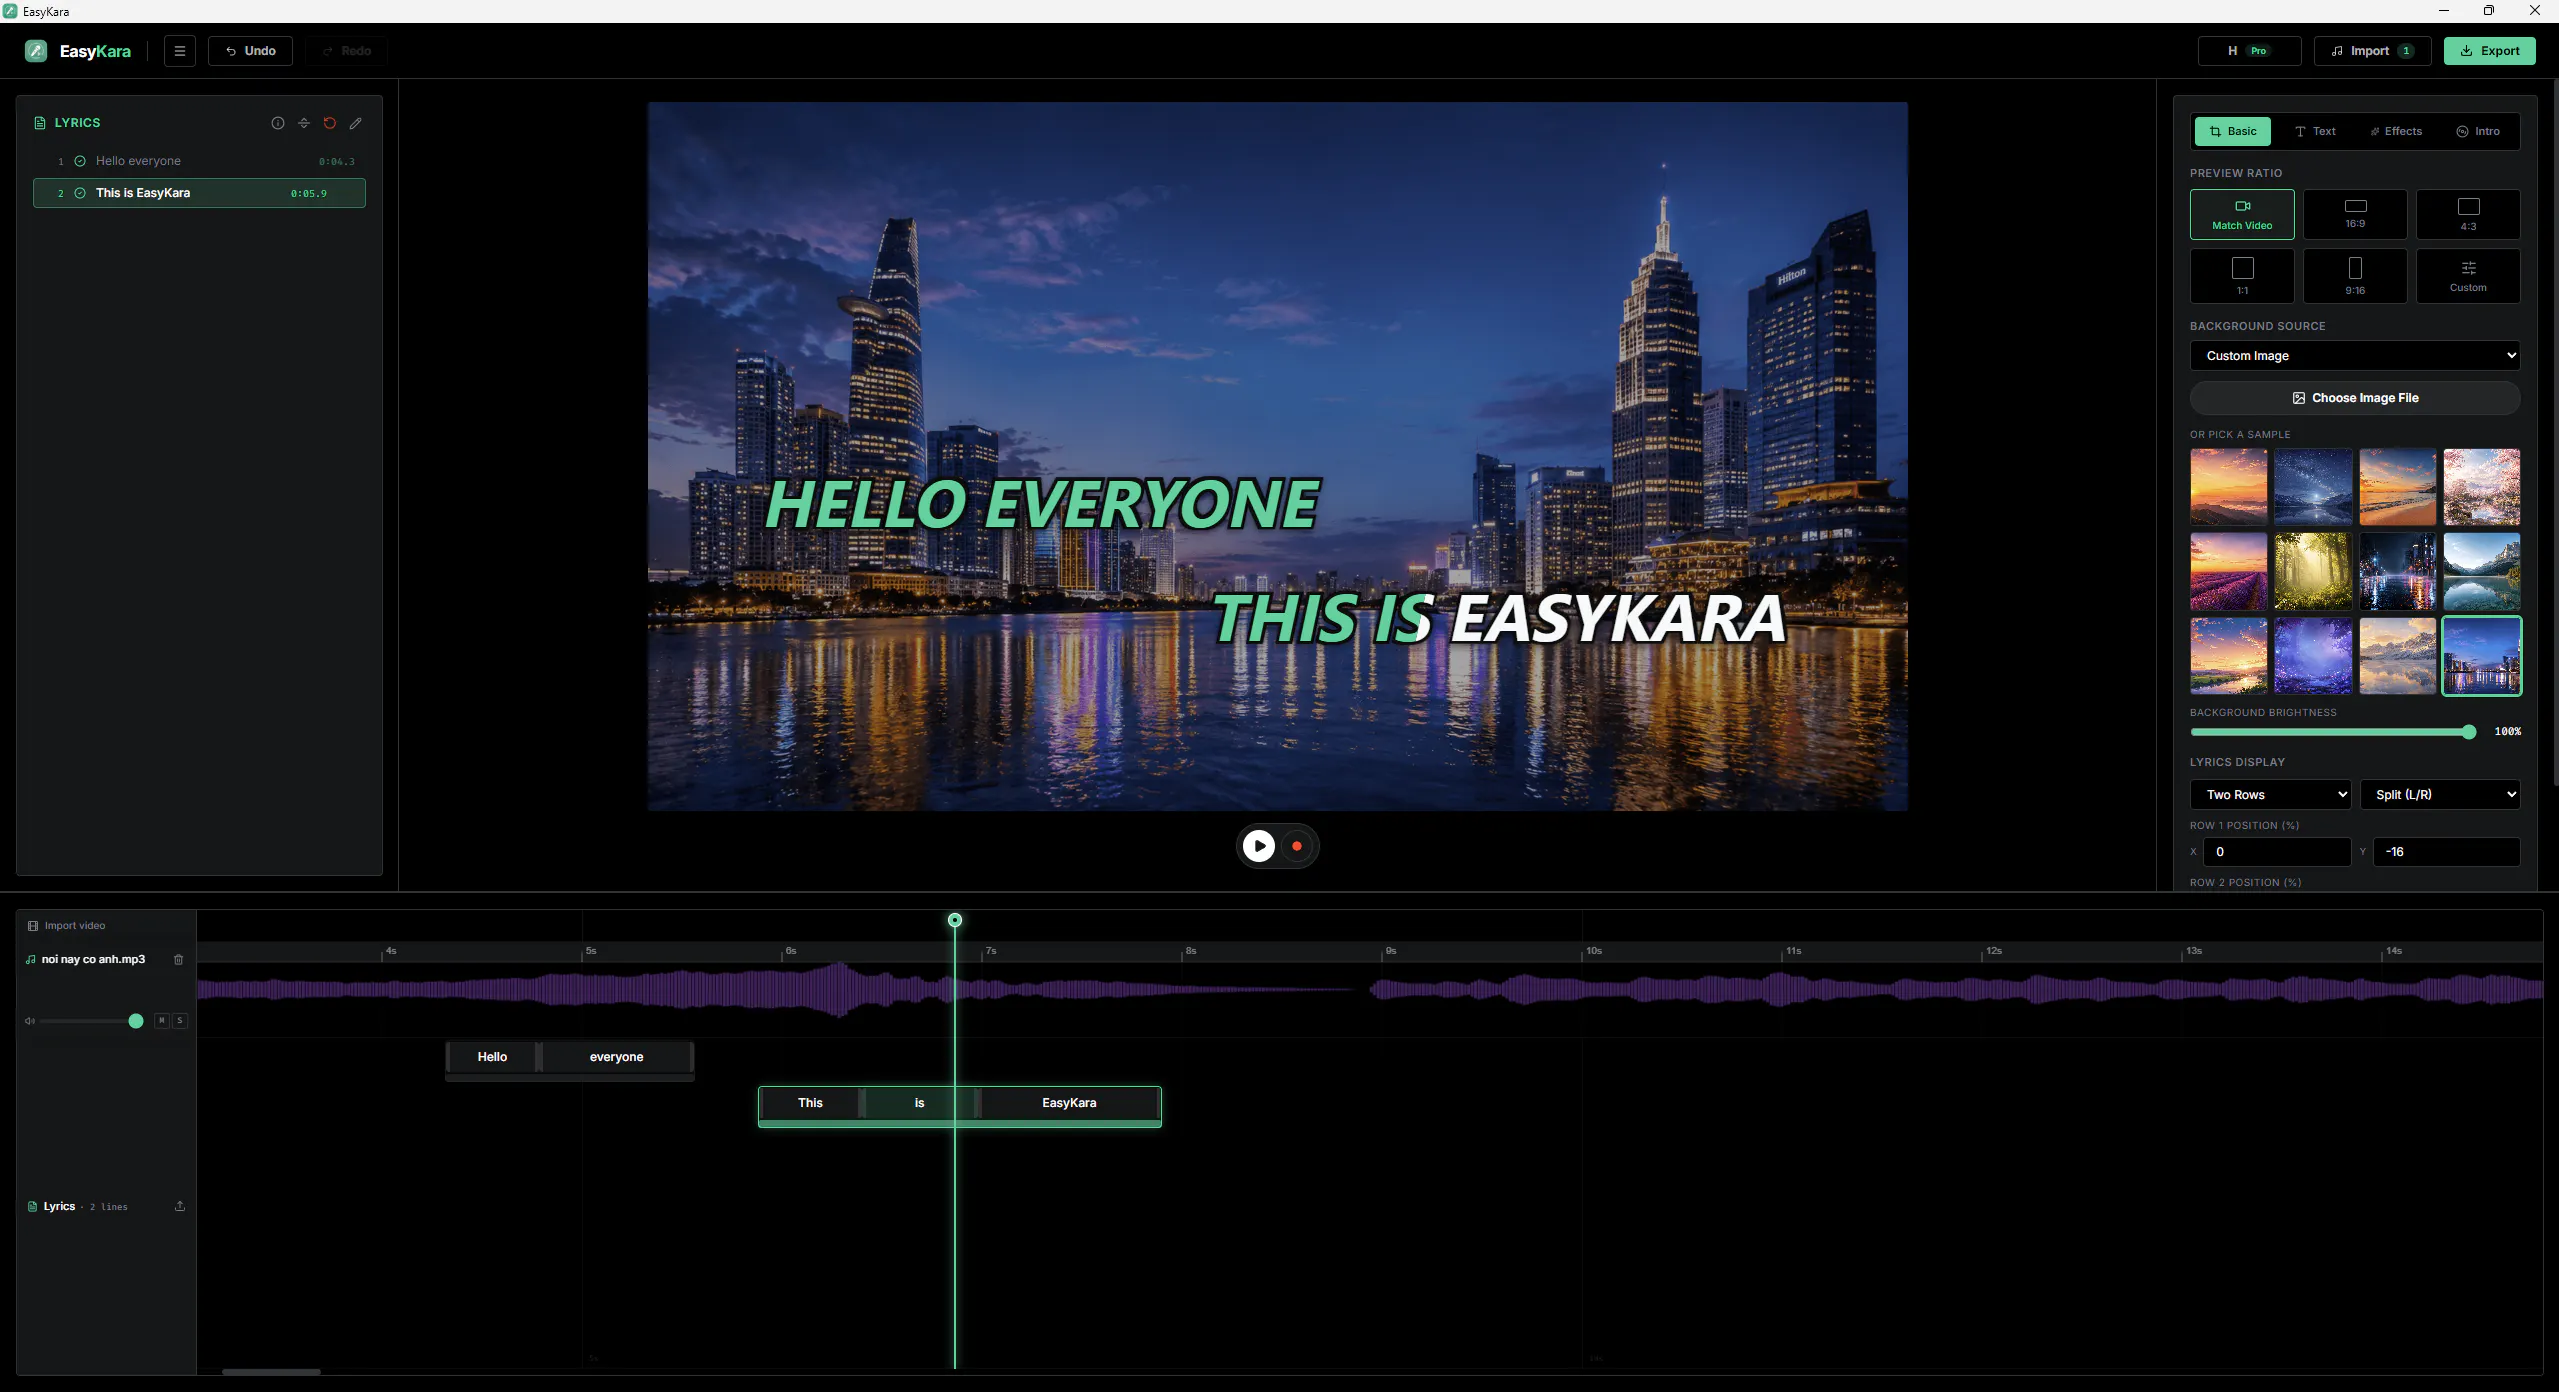Switch to the Basic tab
The height and width of the screenshot is (1392, 2559).
2233,131
